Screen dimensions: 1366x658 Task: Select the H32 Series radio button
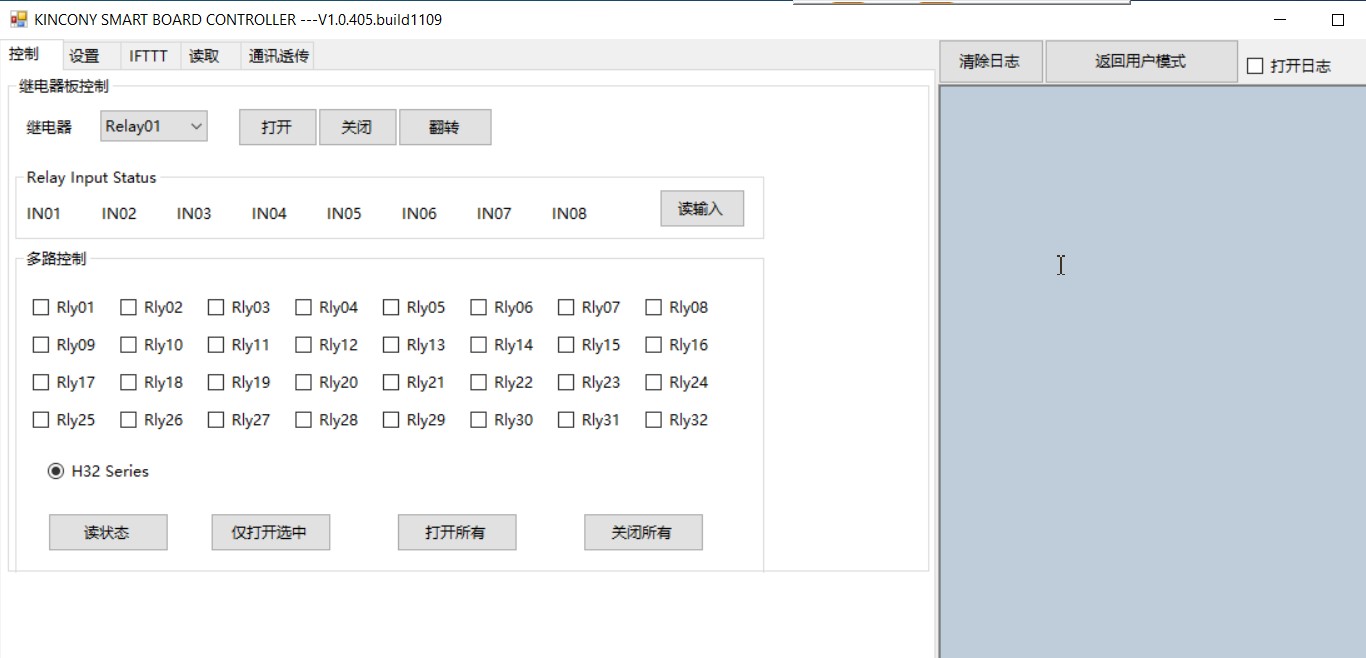point(56,471)
